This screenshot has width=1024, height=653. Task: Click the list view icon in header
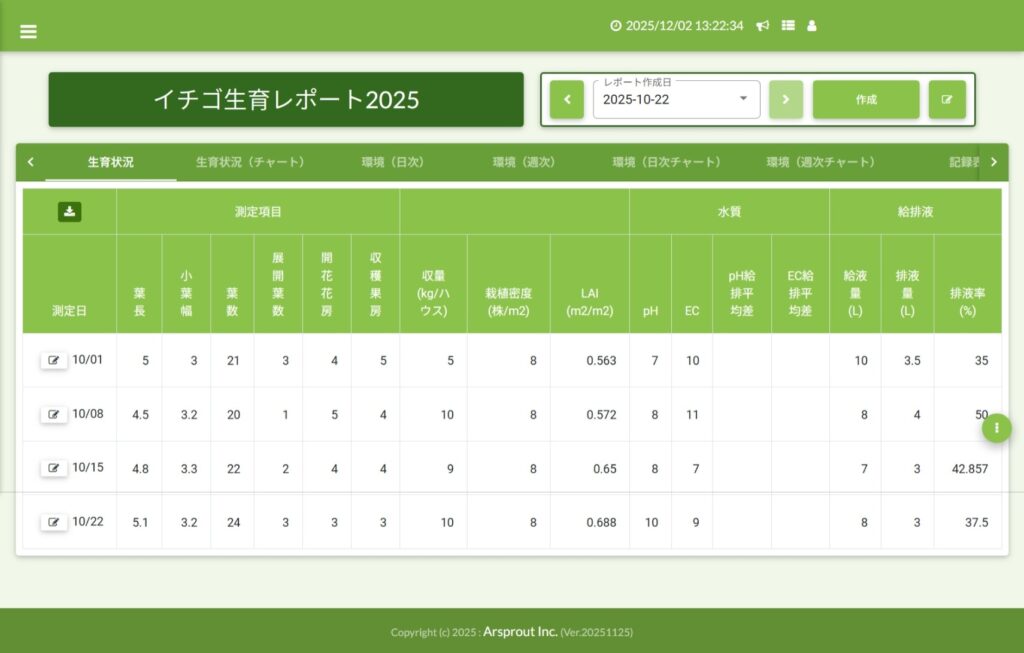click(x=788, y=26)
